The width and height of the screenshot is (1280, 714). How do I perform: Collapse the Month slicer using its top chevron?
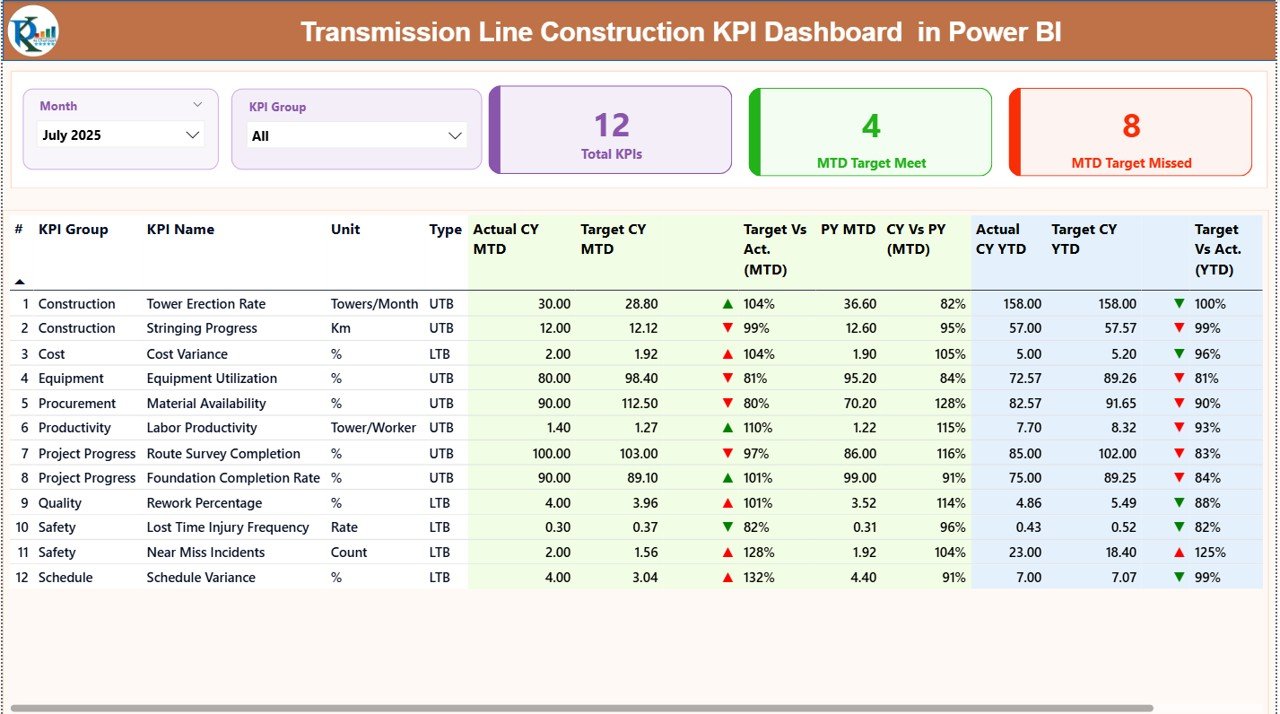pos(197,104)
